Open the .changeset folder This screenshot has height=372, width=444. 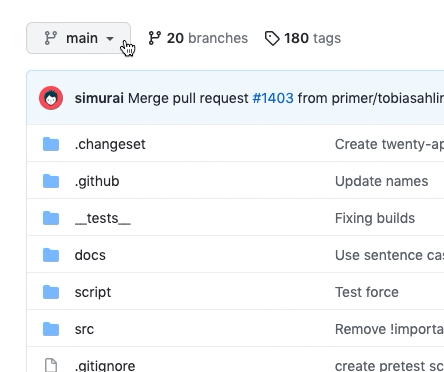(110, 144)
